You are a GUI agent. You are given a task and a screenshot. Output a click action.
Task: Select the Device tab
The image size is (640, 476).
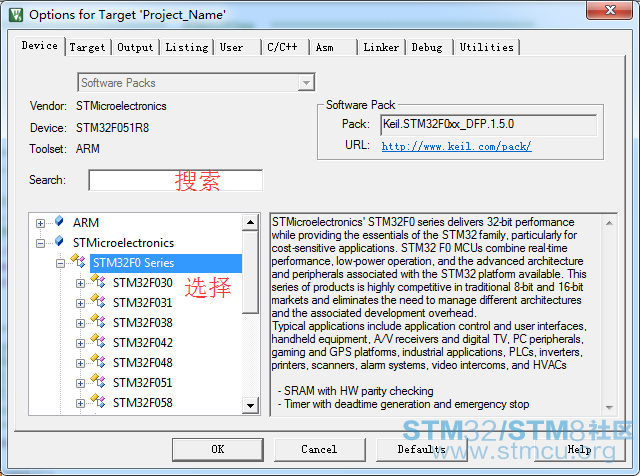pyautogui.click(x=40, y=46)
